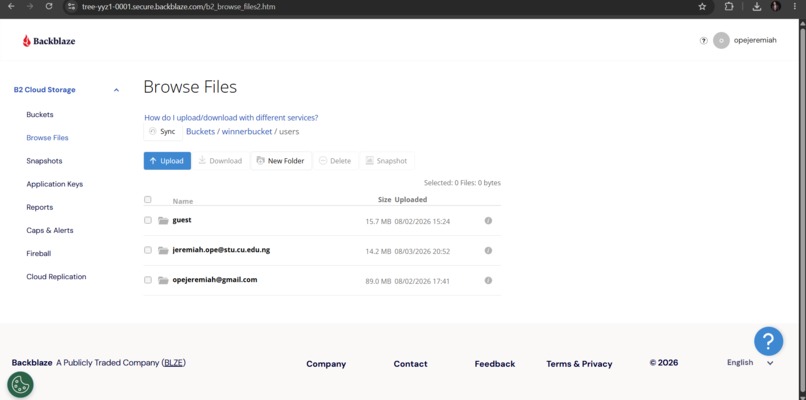Go to Buckets in sidebar
The image size is (806, 400).
[40, 115]
